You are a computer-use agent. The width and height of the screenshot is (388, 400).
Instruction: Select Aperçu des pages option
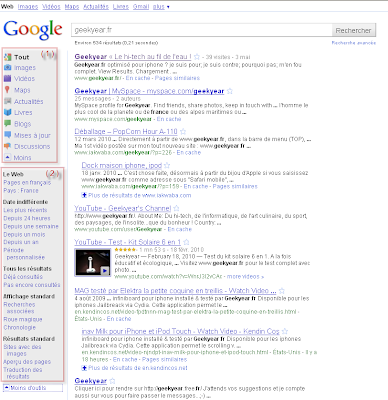pyautogui.click(x=27, y=362)
